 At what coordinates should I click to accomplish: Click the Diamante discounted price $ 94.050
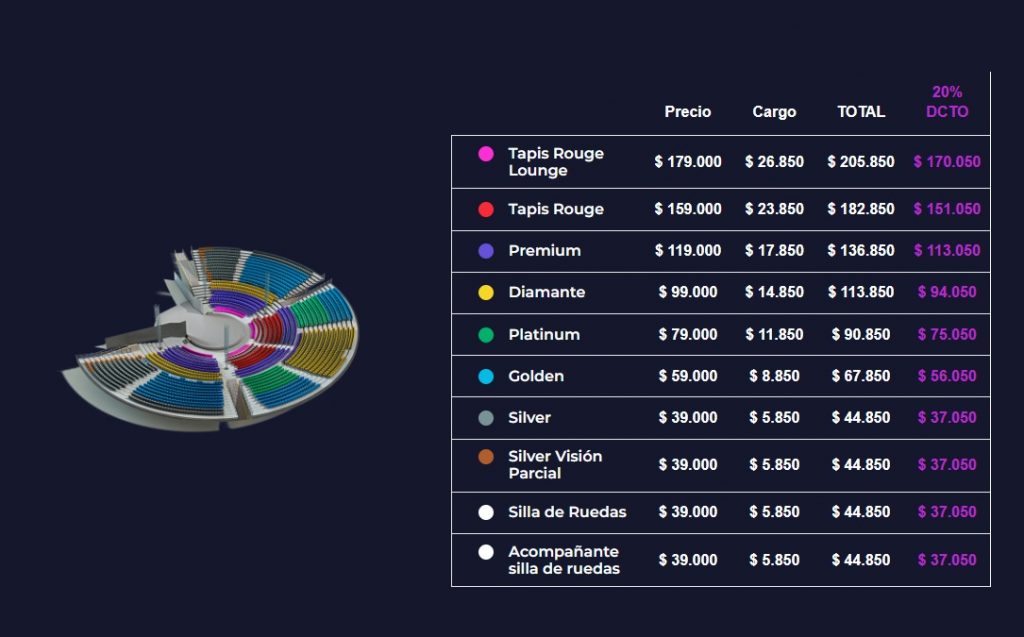point(947,293)
